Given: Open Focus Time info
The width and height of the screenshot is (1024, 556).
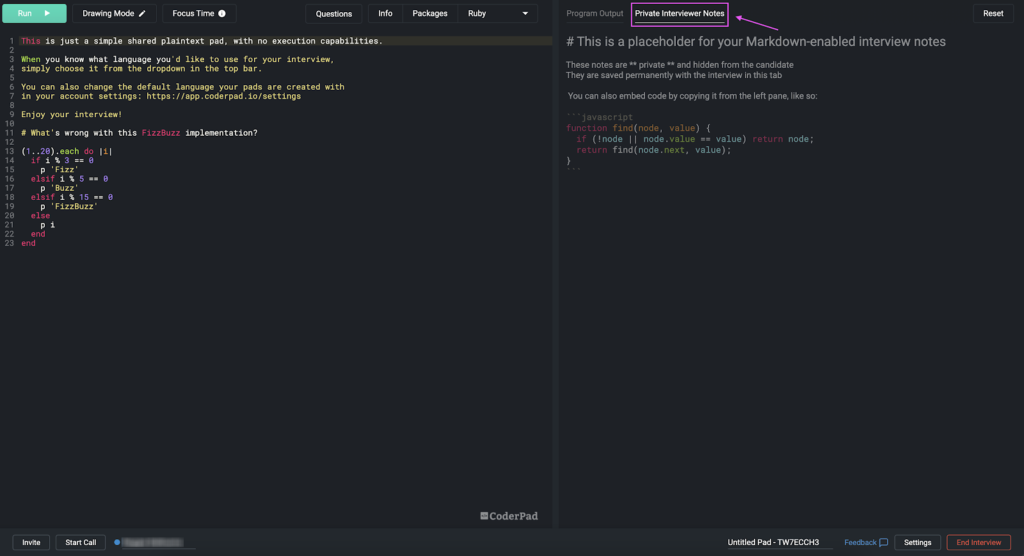Looking at the screenshot, I should click(x=199, y=13).
